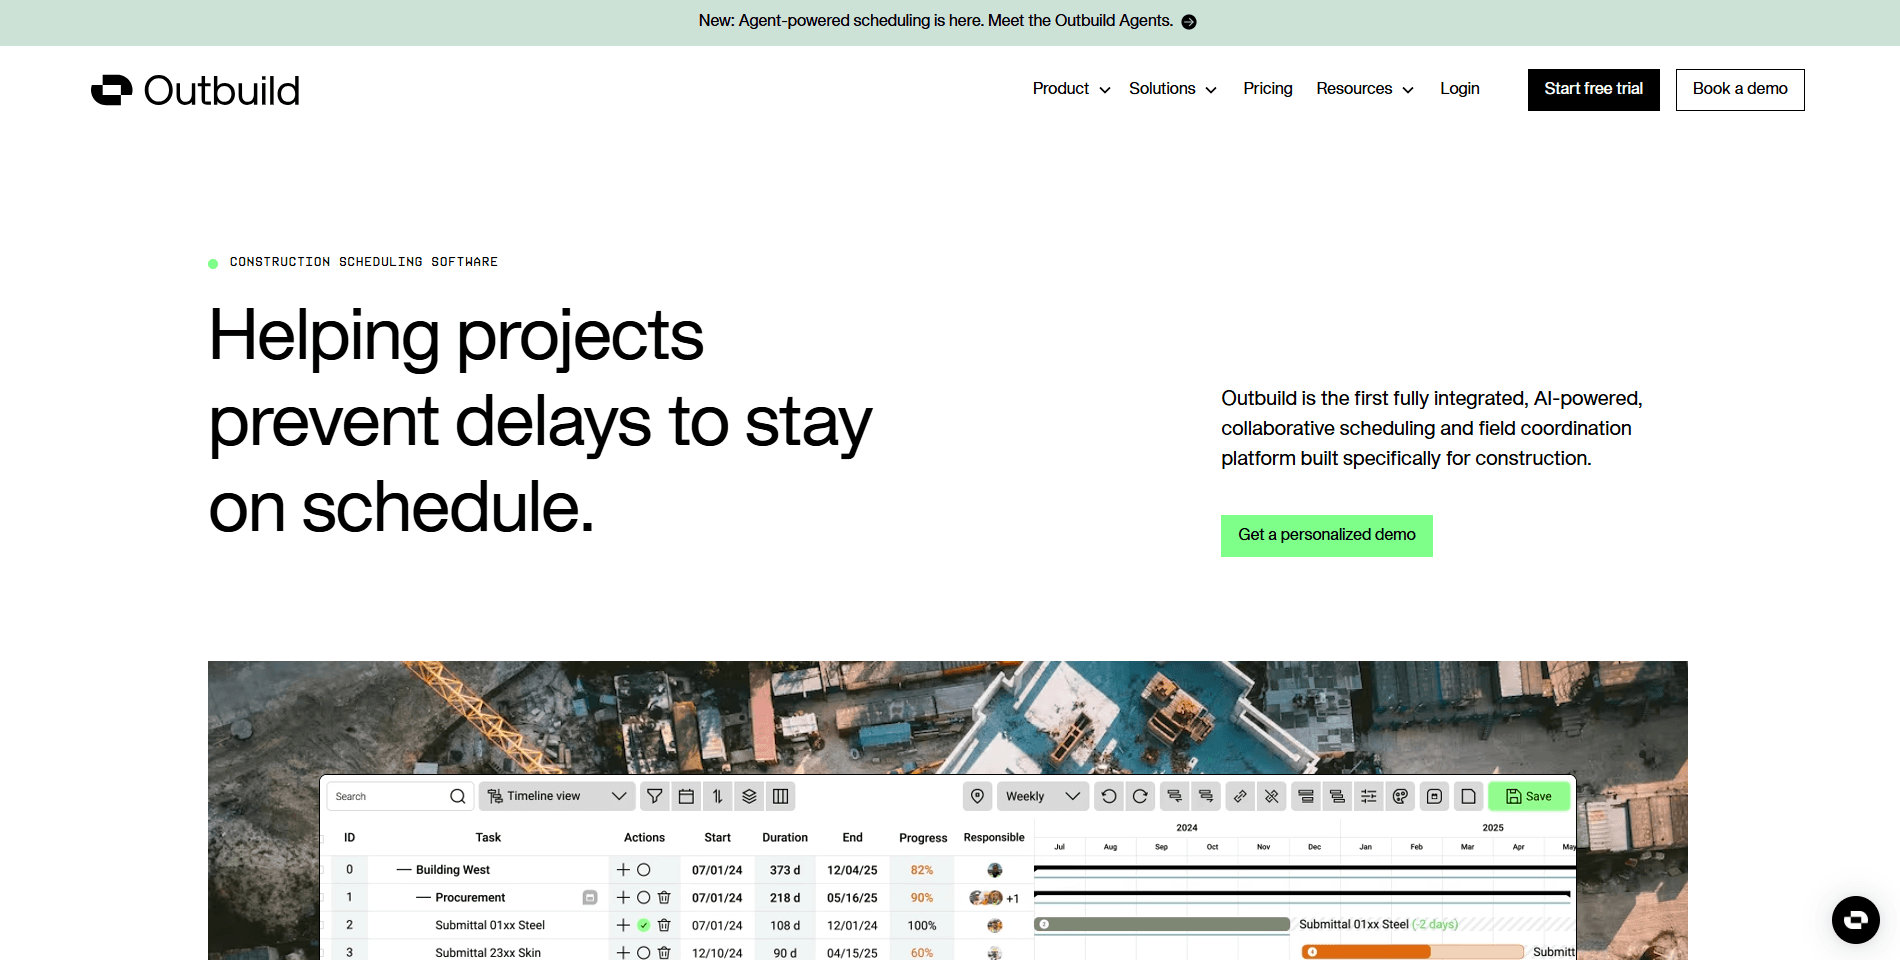
Task: Click the search magnifier icon
Action: tap(457, 796)
